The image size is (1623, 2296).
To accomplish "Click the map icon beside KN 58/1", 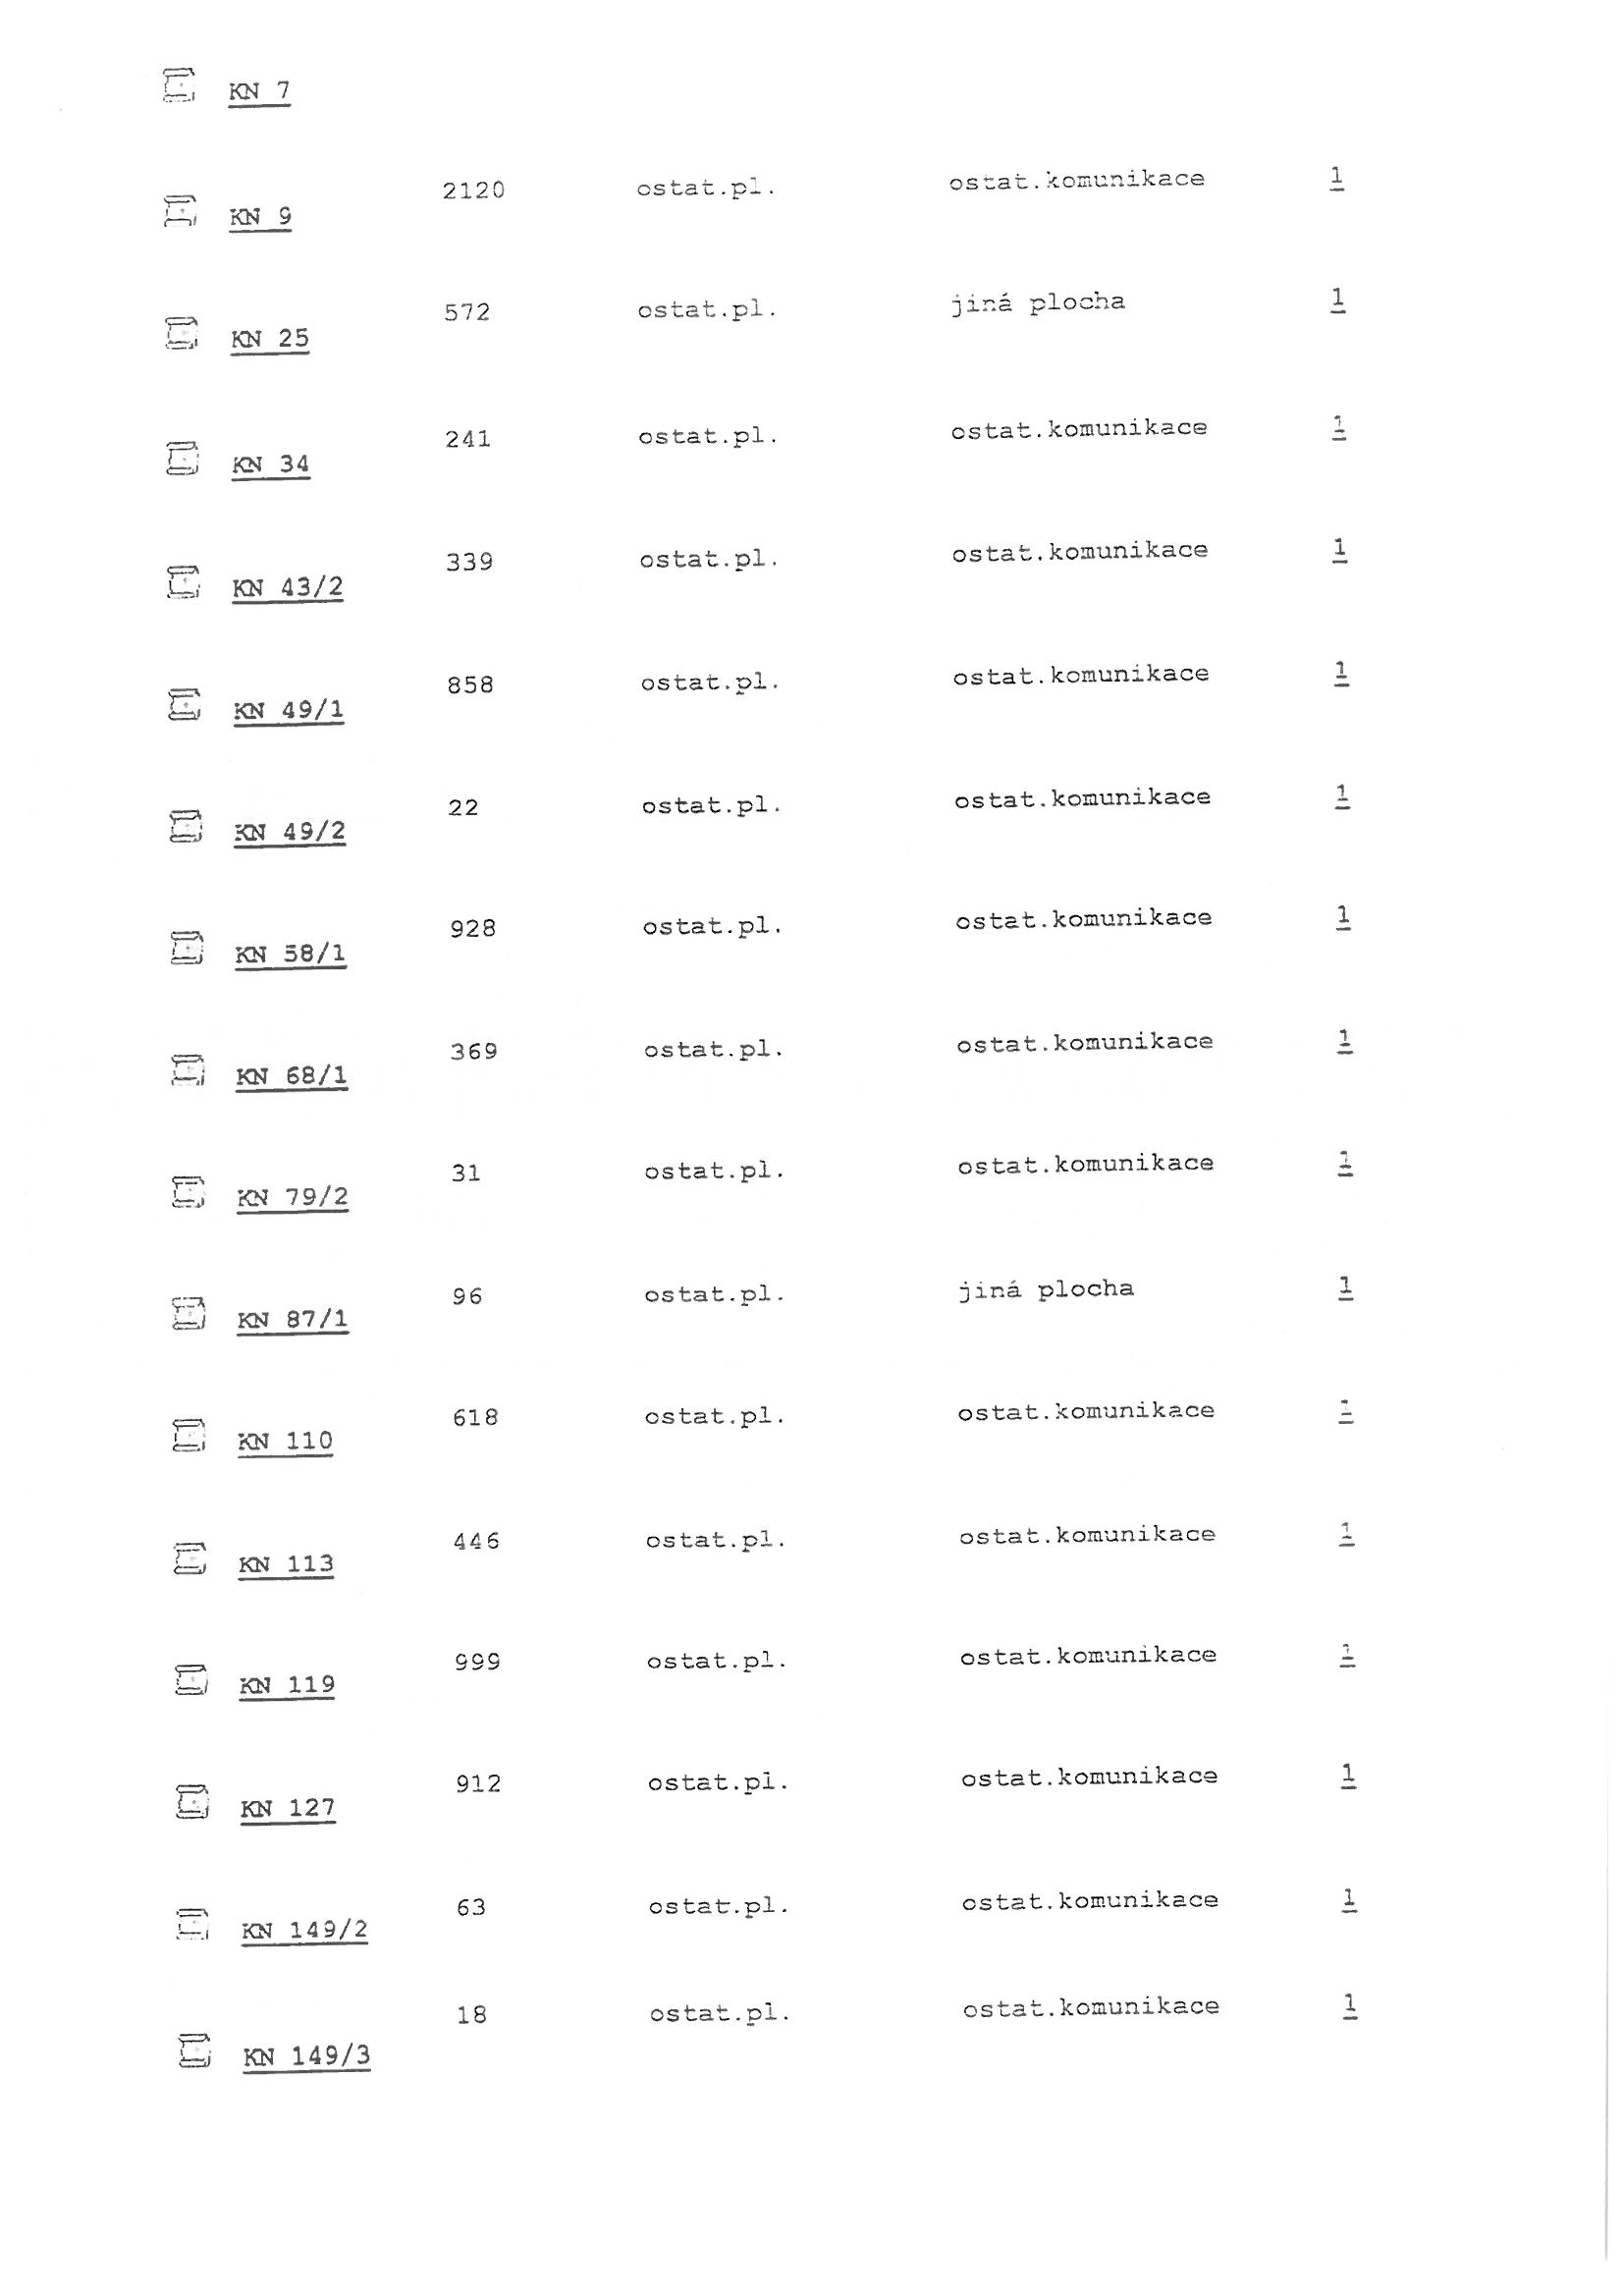I will [x=186, y=947].
